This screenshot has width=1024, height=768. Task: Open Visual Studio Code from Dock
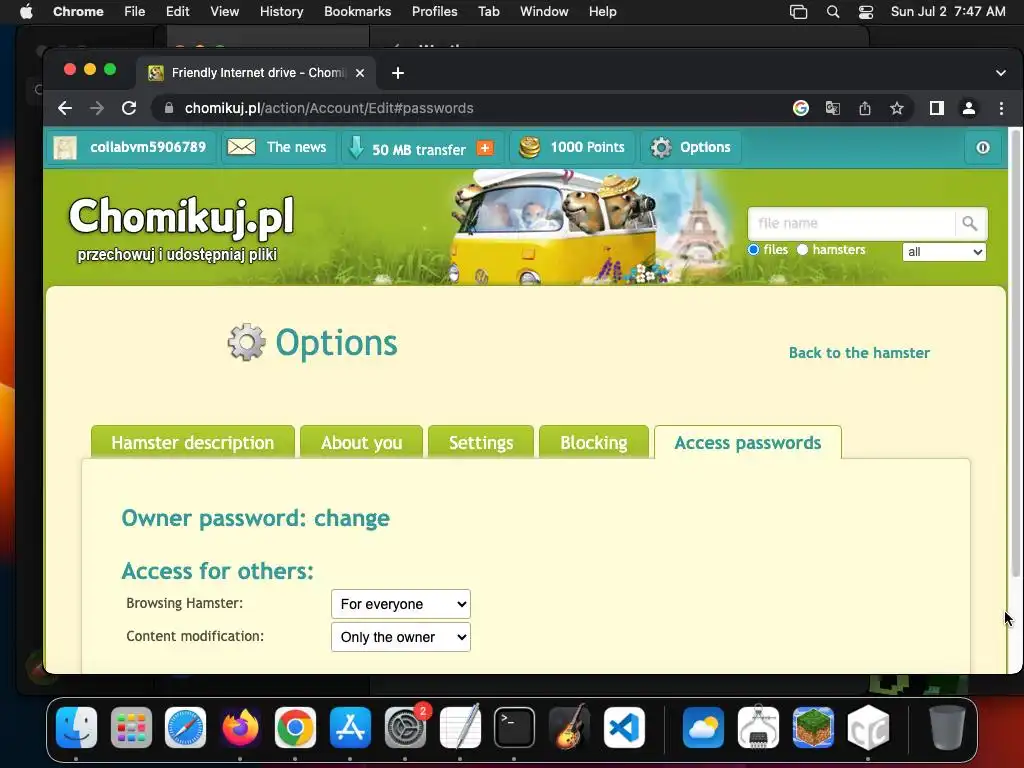tap(624, 728)
